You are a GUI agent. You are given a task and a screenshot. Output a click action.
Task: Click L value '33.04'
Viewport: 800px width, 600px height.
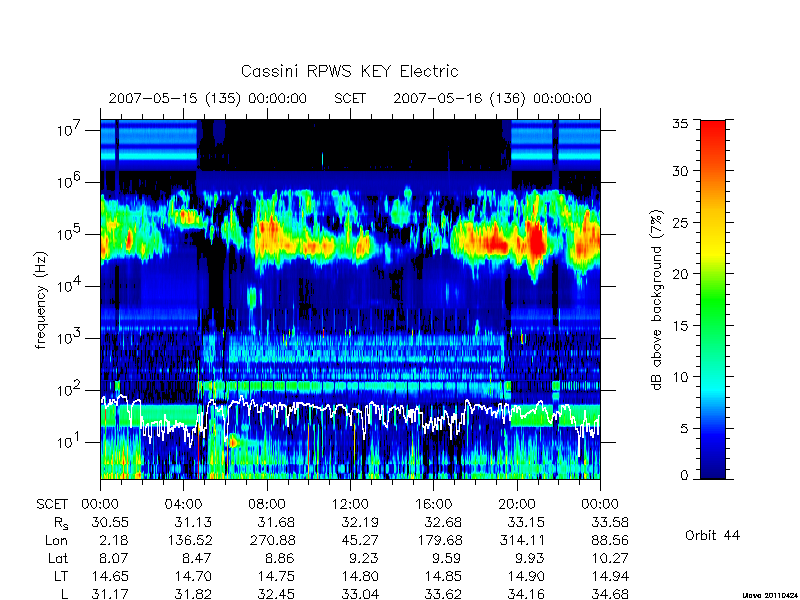point(359,594)
